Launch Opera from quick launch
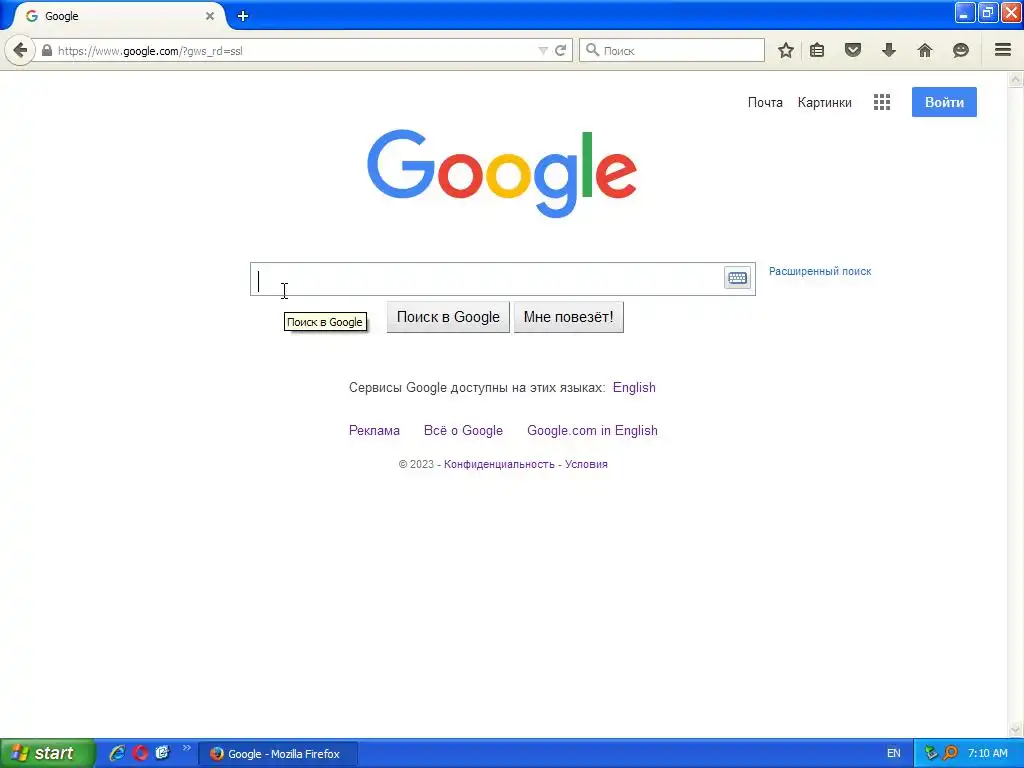 140,752
